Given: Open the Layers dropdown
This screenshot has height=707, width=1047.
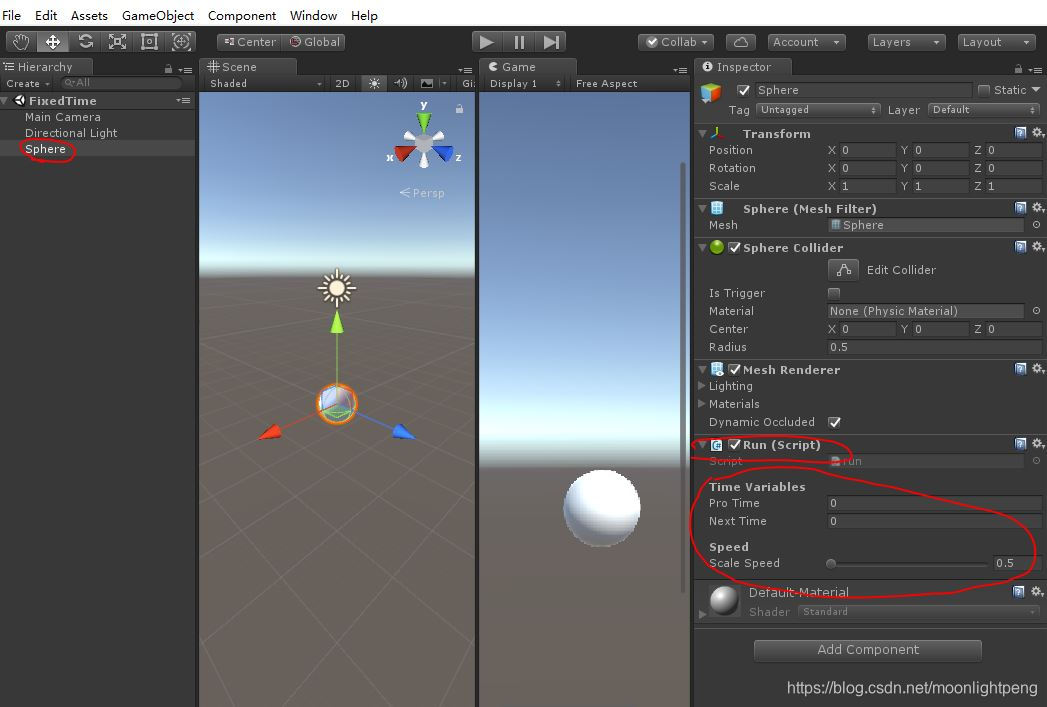Looking at the screenshot, I should [x=907, y=42].
